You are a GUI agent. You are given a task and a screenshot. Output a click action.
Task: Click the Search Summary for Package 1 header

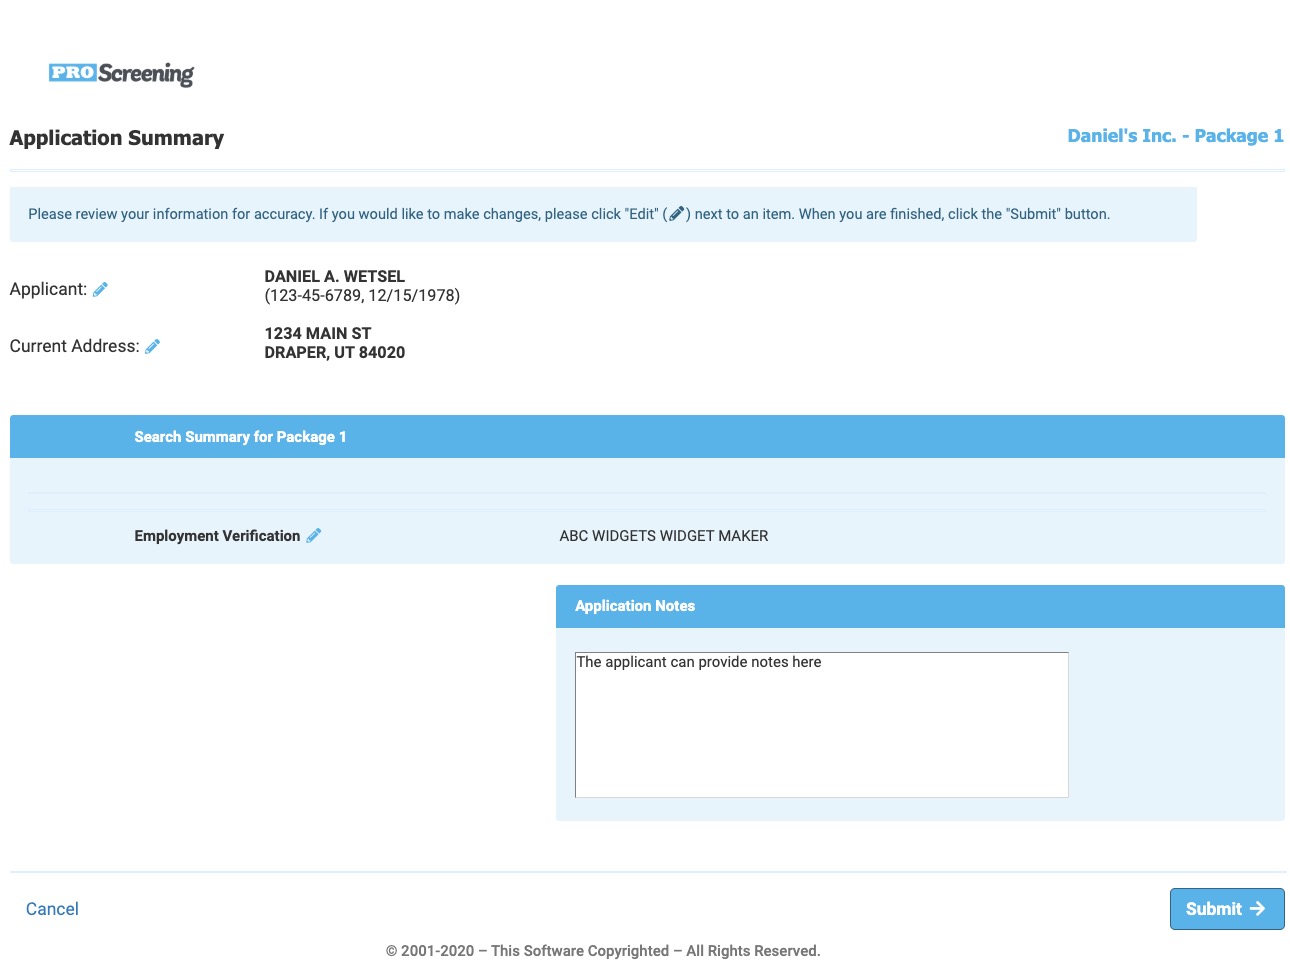click(240, 437)
